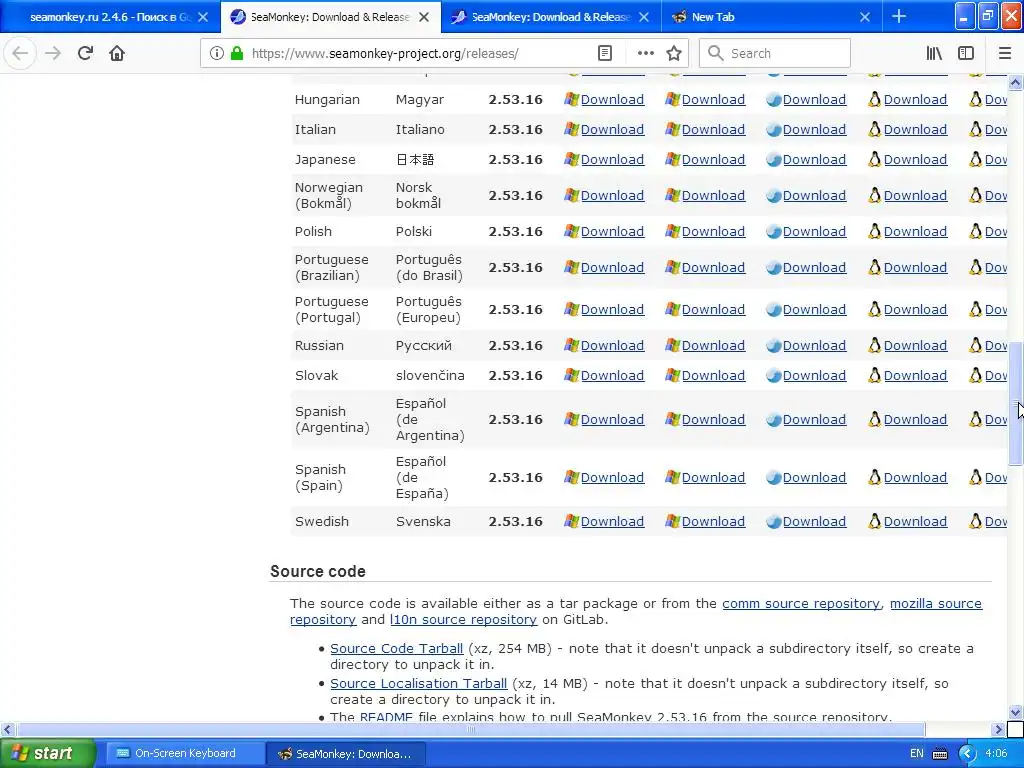
Task: Download Spanish Spain macOS third column
Action: (x=814, y=477)
